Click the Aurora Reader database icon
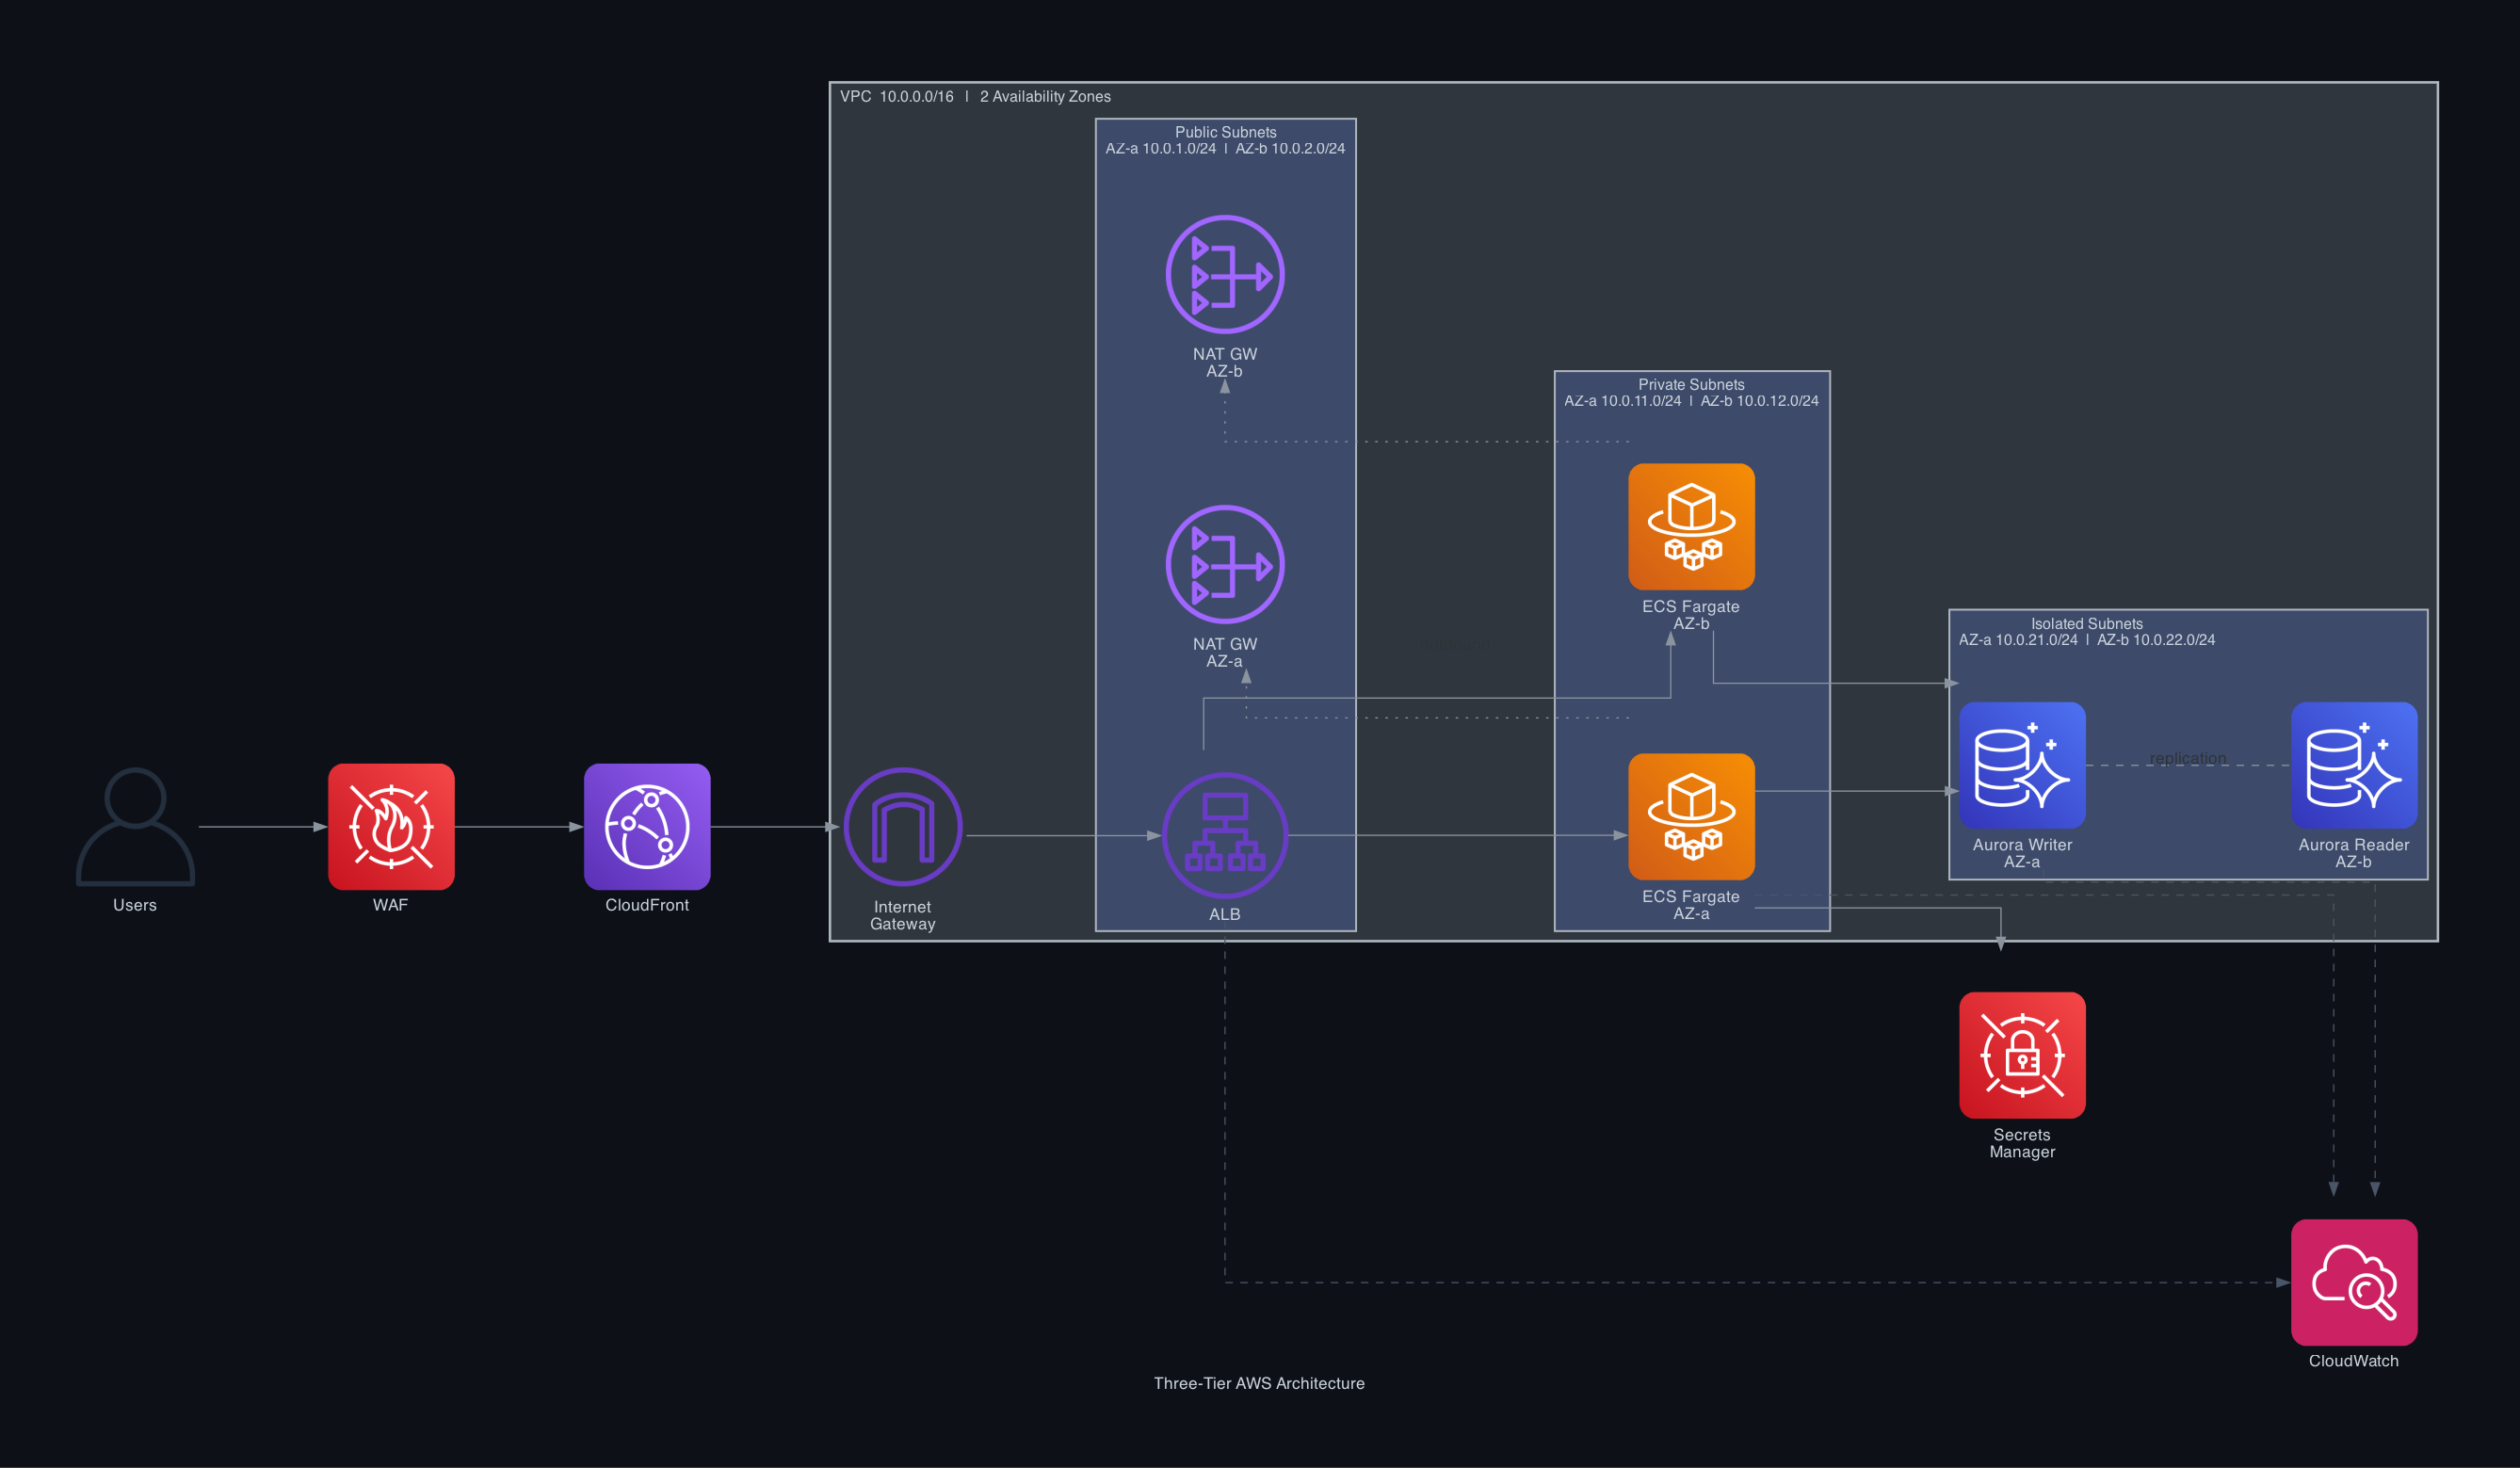The image size is (2520, 1468). point(2353,765)
